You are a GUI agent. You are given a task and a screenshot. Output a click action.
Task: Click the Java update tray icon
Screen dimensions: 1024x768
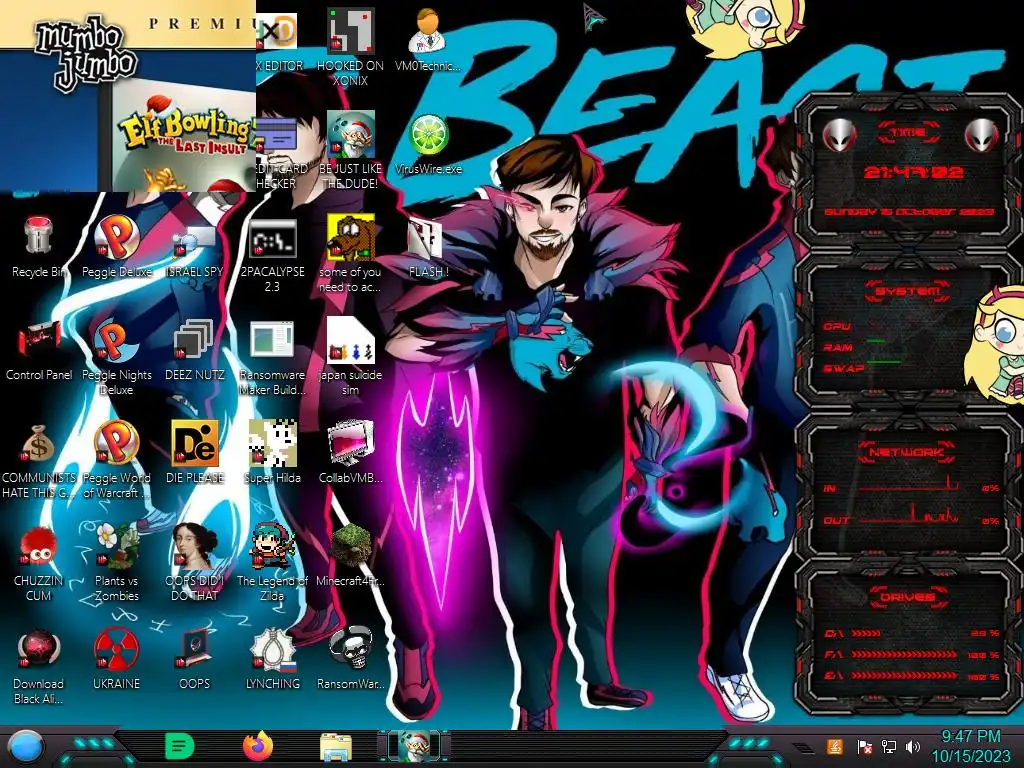tap(835, 746)
